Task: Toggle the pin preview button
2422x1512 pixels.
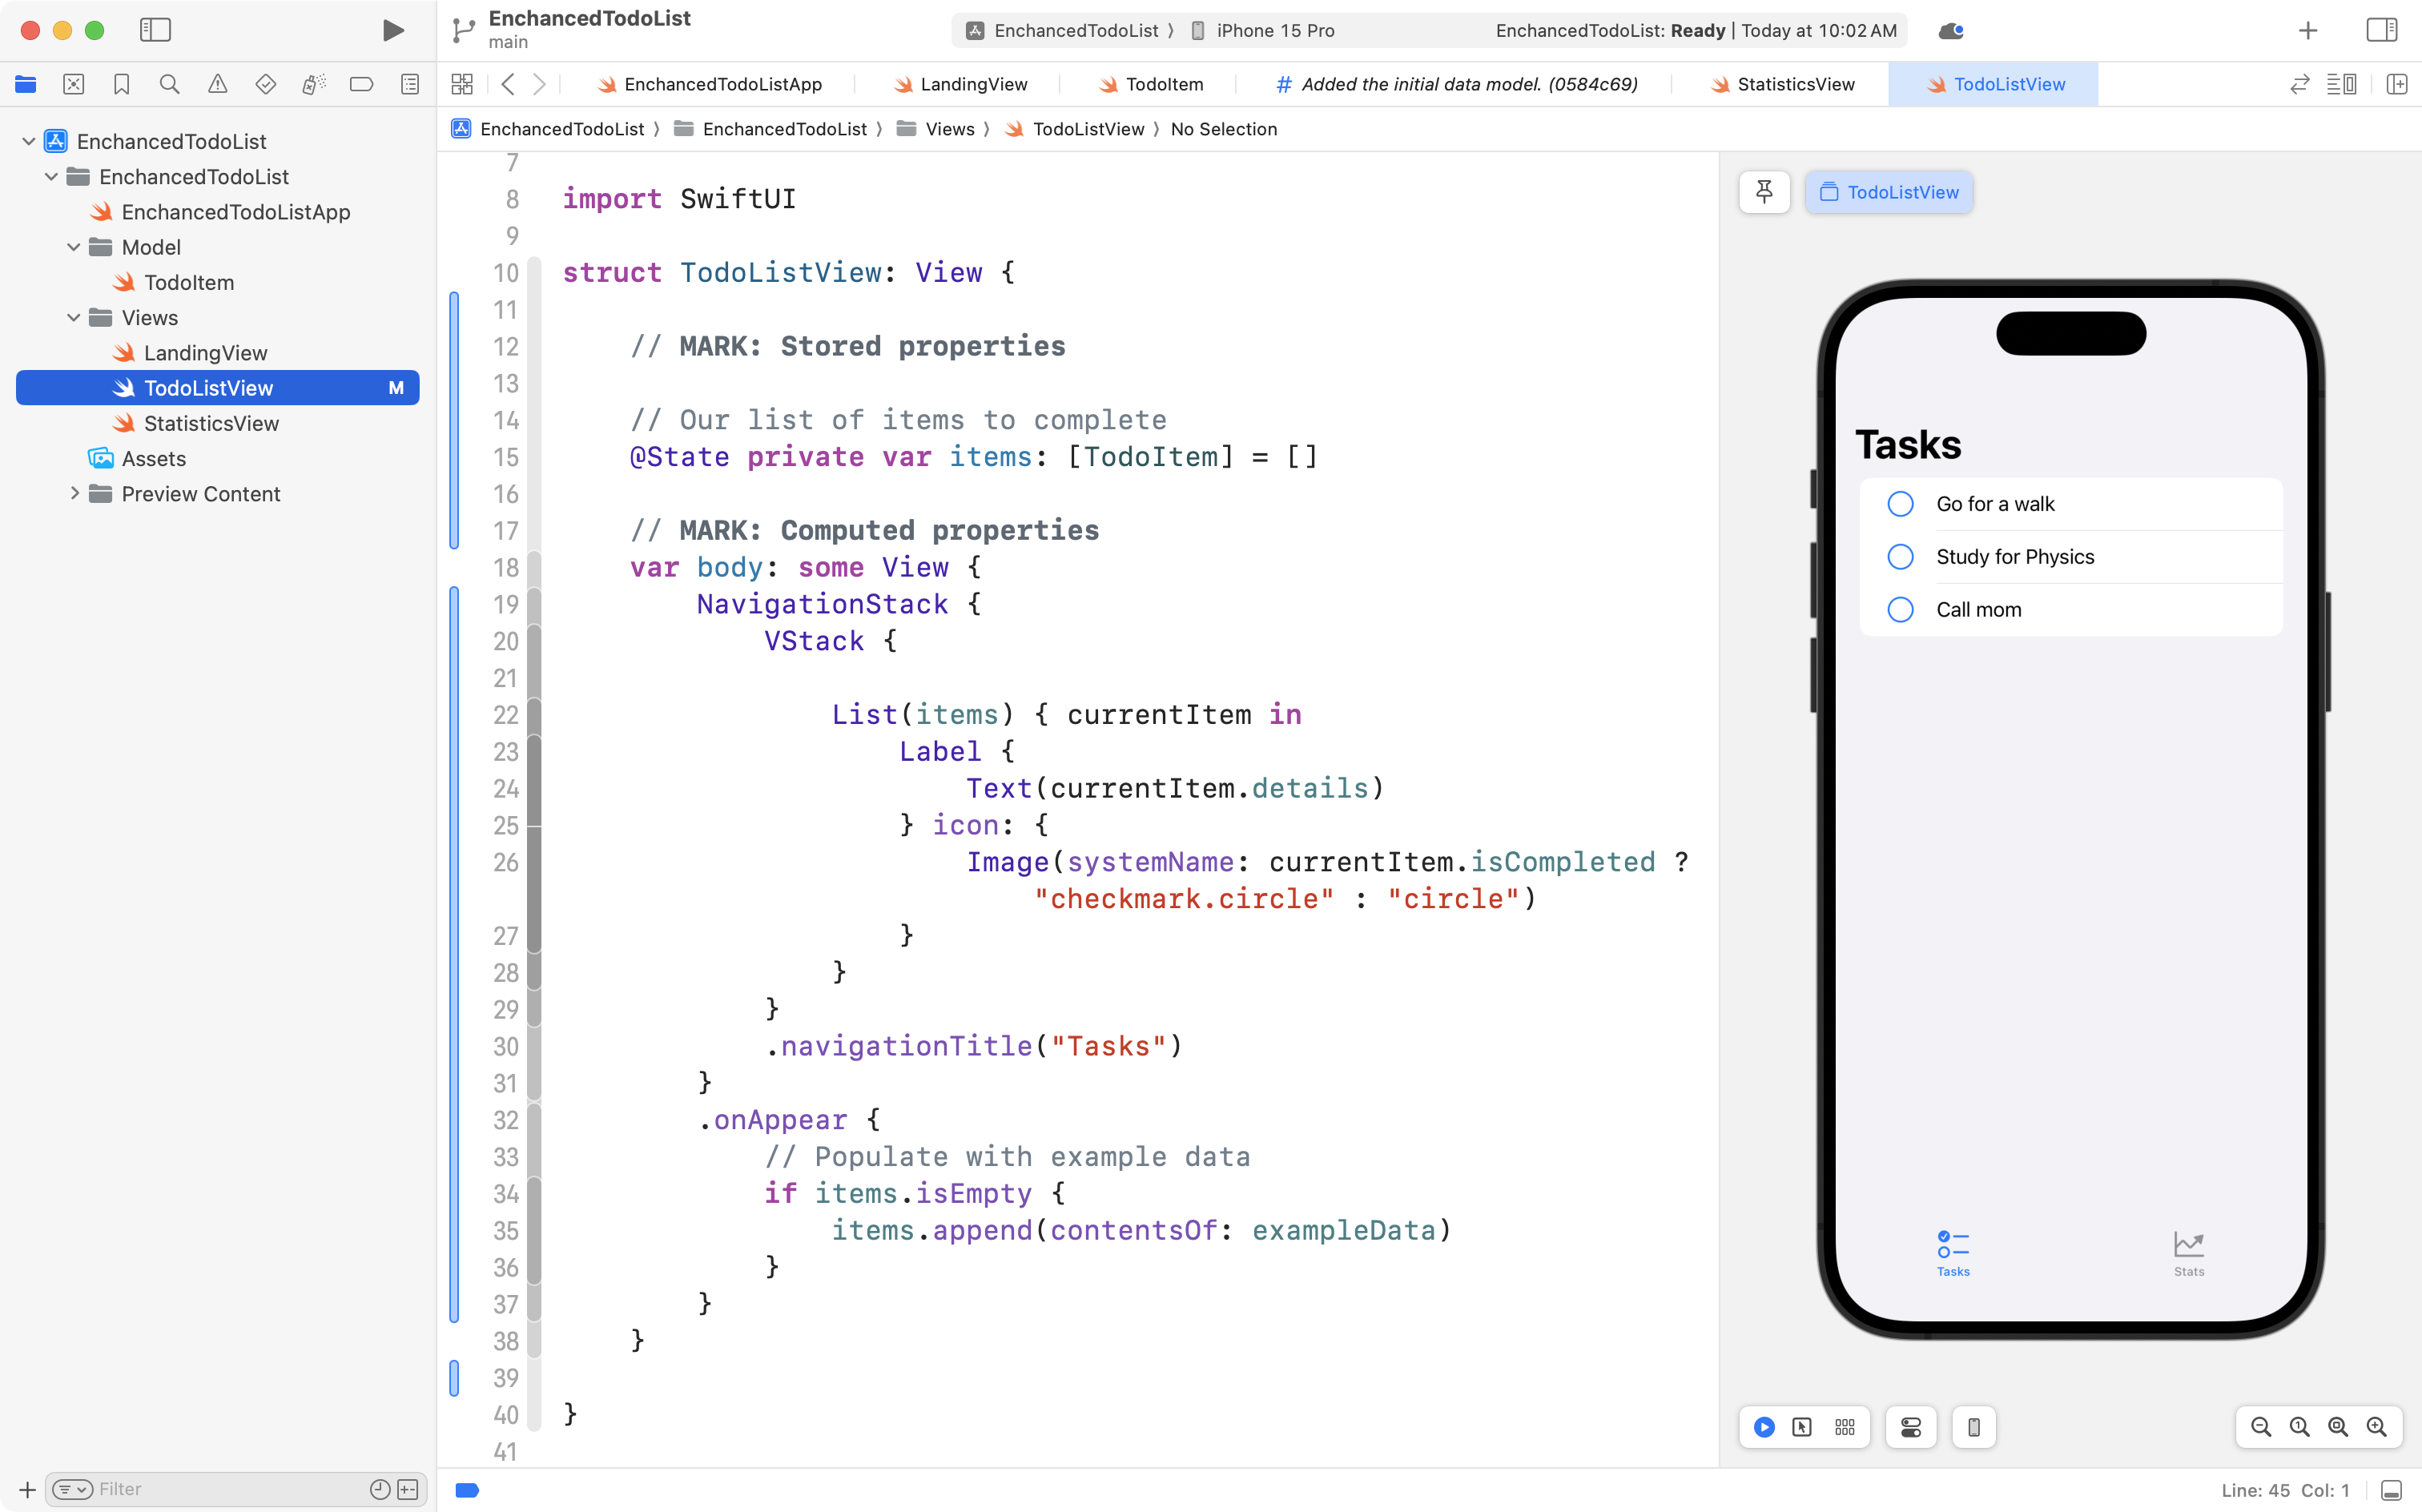Action: (x=1764, y=191)
